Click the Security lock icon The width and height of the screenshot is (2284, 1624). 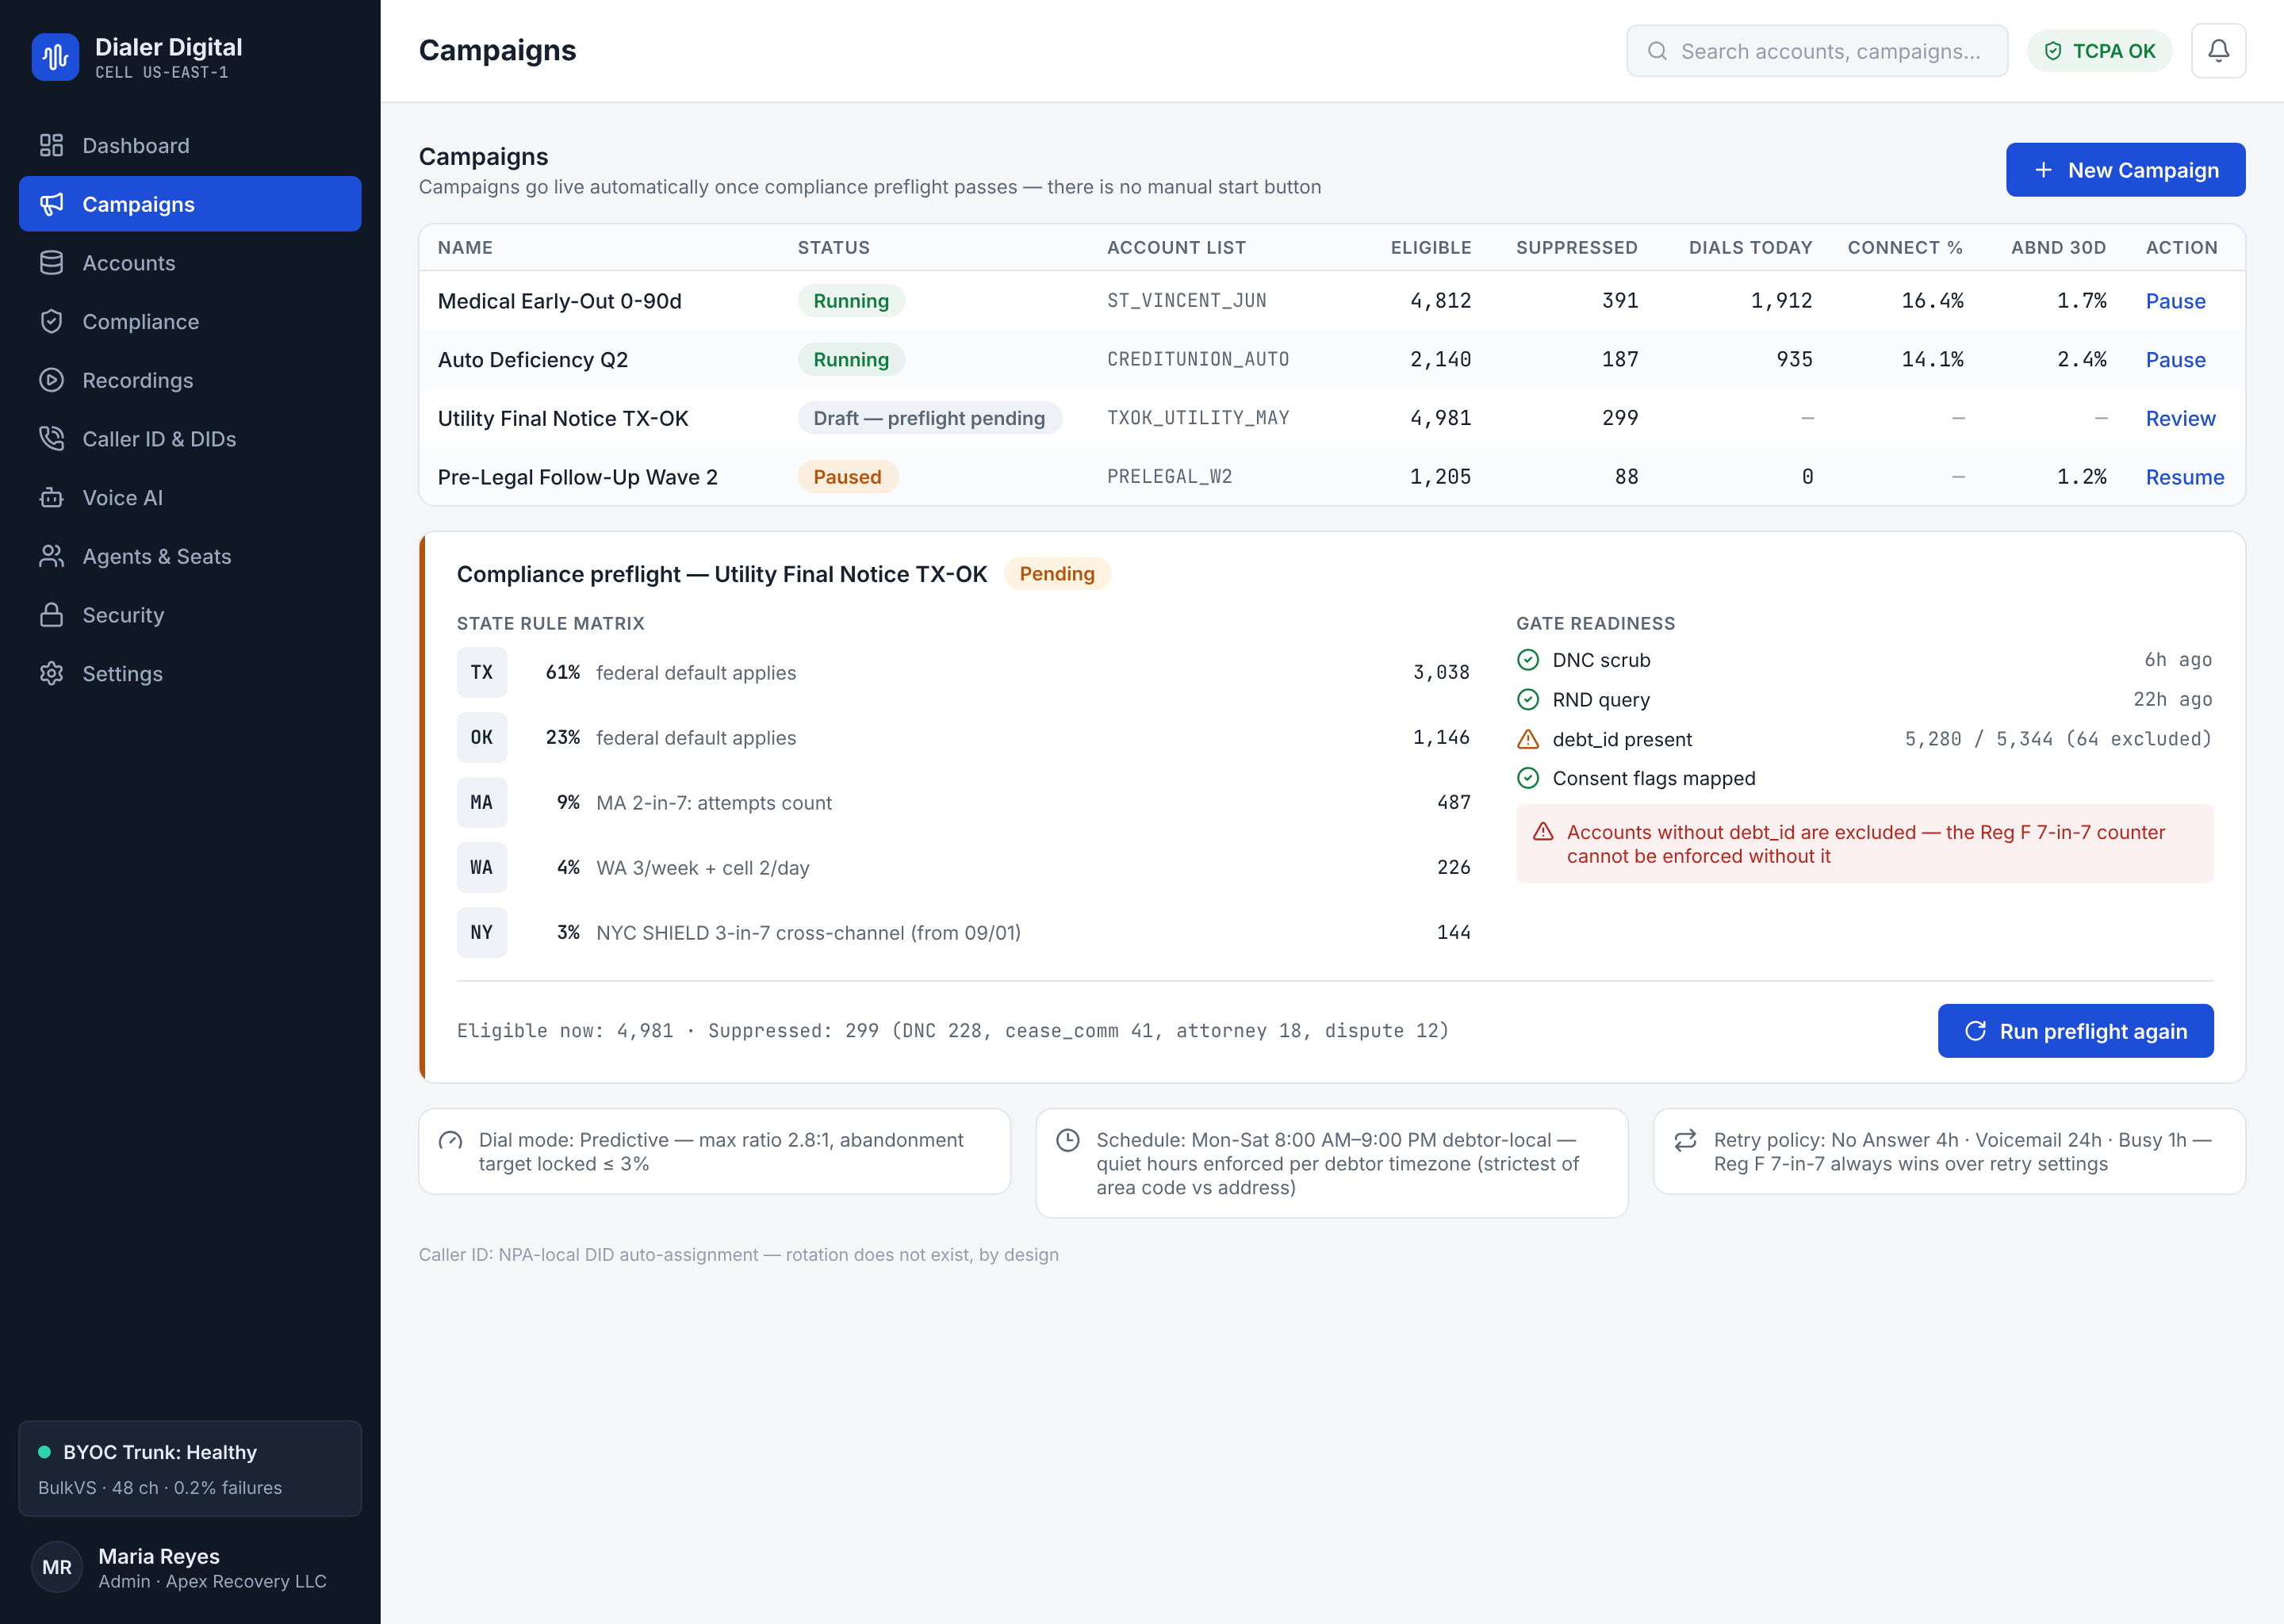click(x=51, y=615)
